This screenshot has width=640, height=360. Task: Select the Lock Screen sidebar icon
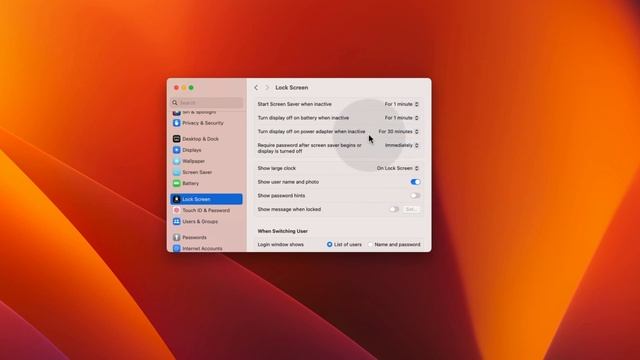[x=176, y=199]
